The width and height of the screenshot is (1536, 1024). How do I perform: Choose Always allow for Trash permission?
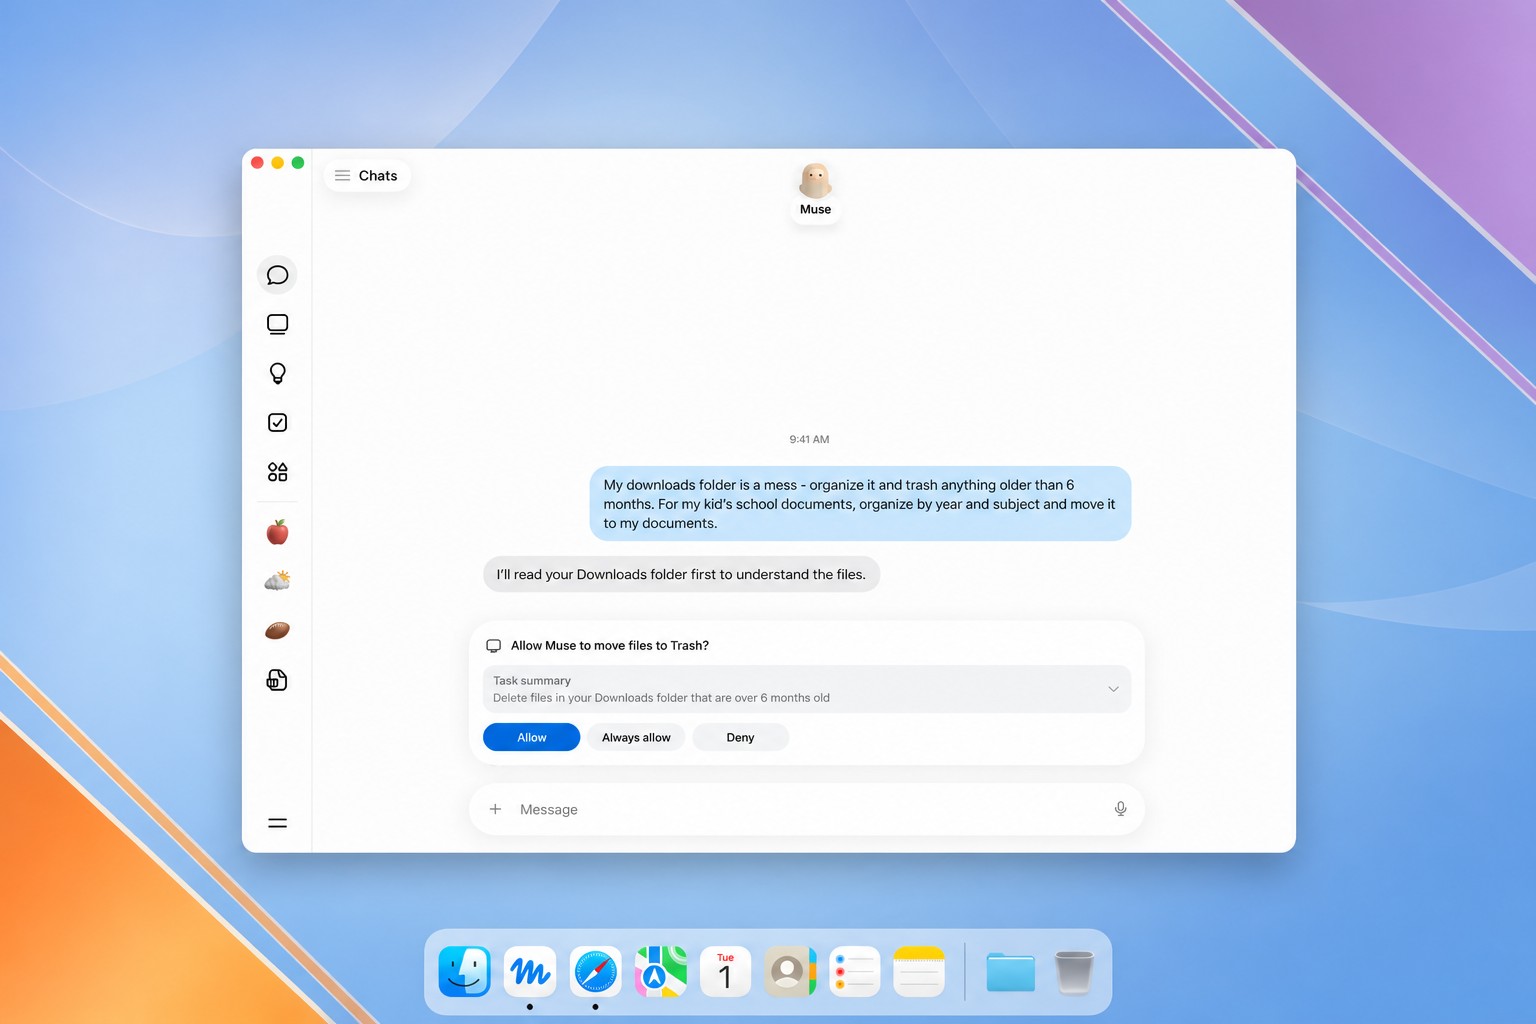click(x=636, y=737)
